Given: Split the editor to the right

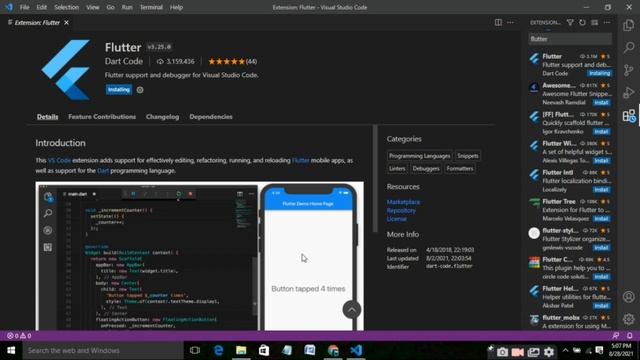Looking at the screenshot, I should [498, 22].
